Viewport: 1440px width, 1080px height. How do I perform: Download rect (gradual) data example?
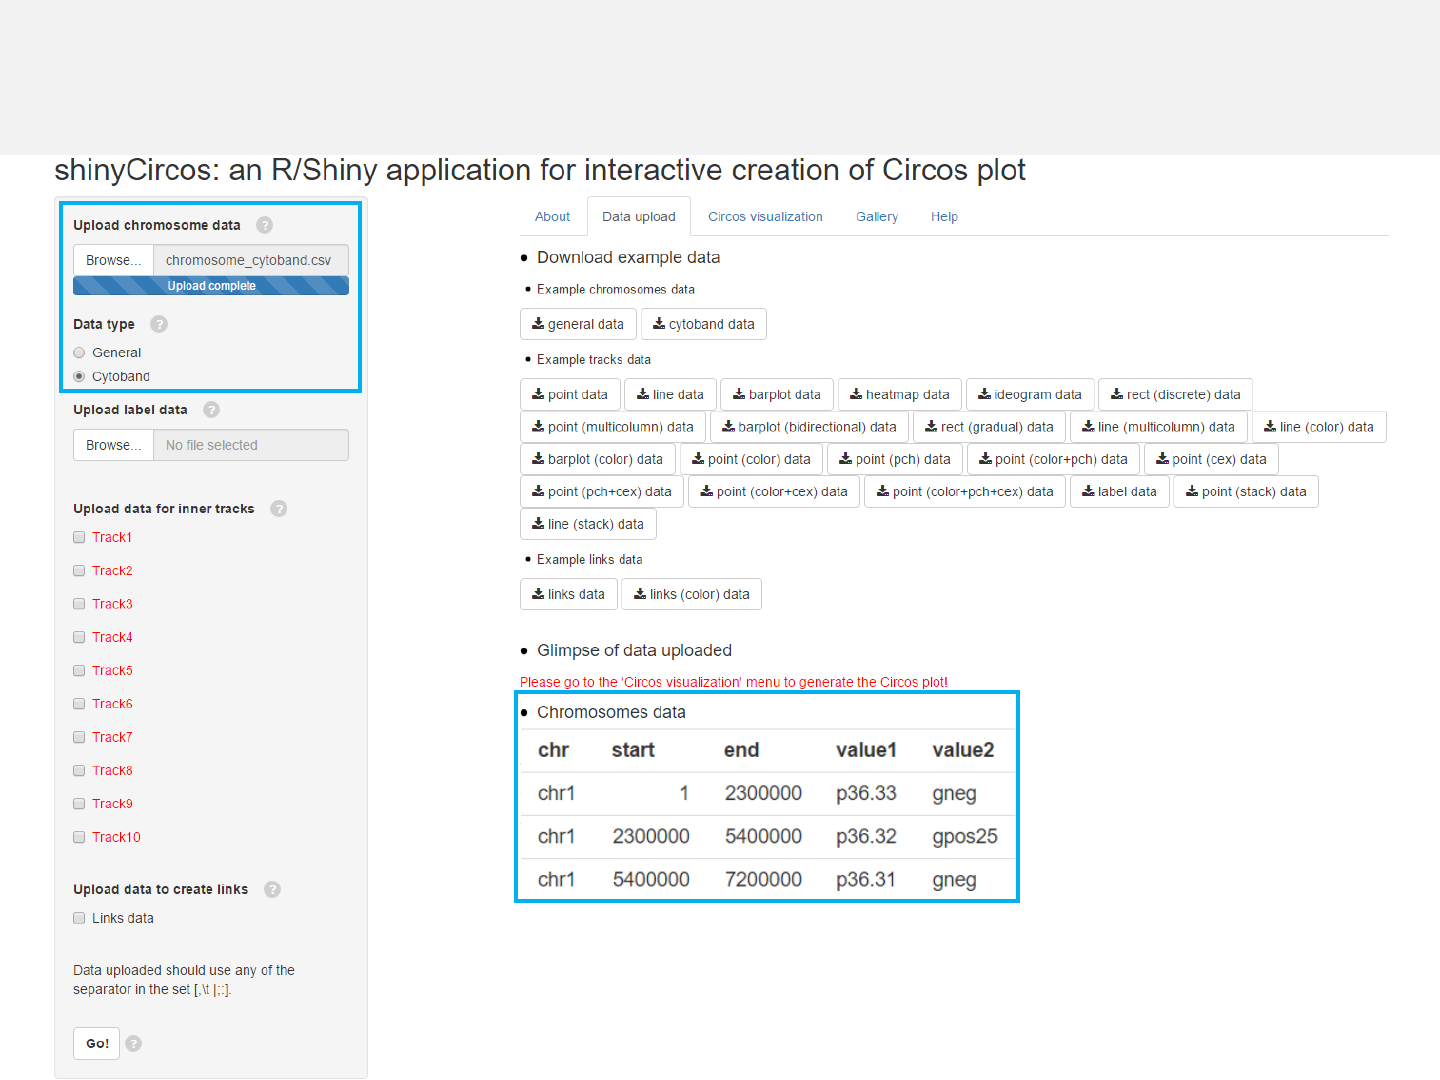tap(990, 427)
